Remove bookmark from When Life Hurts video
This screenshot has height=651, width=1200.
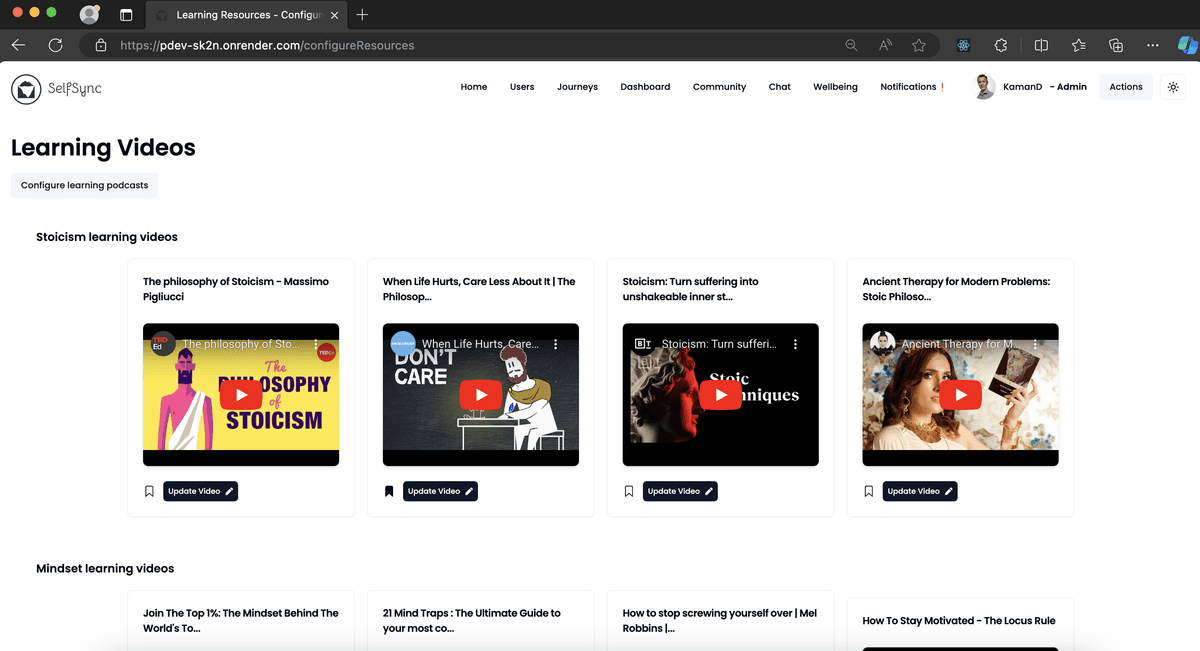(x=389, y=491)
